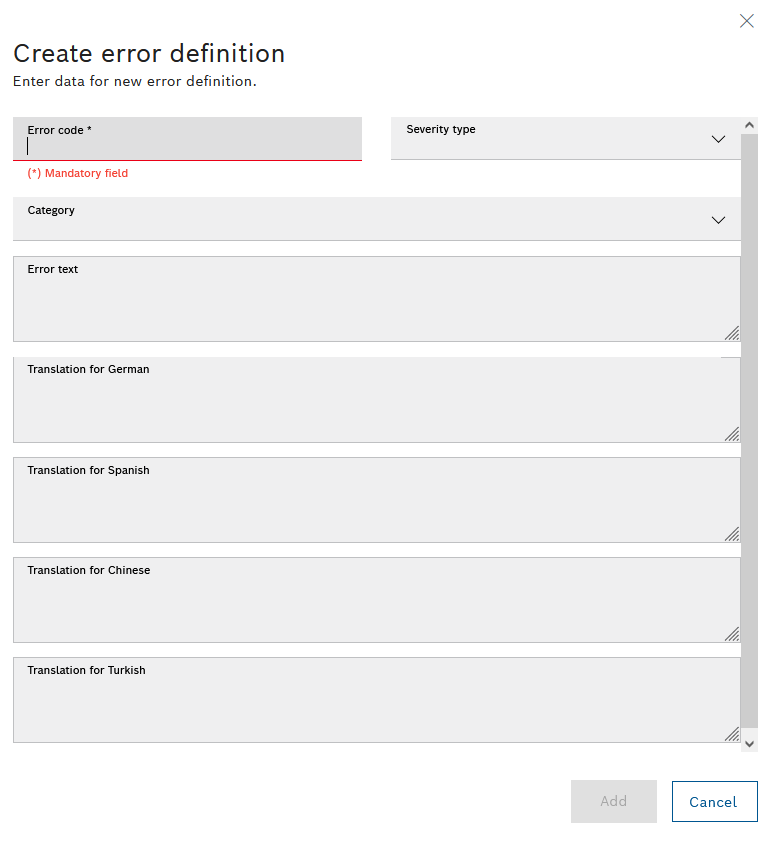Click the resize grip on Turkish translation box
The height and width of the screenshot is (845, 771).
pos(732,734)
